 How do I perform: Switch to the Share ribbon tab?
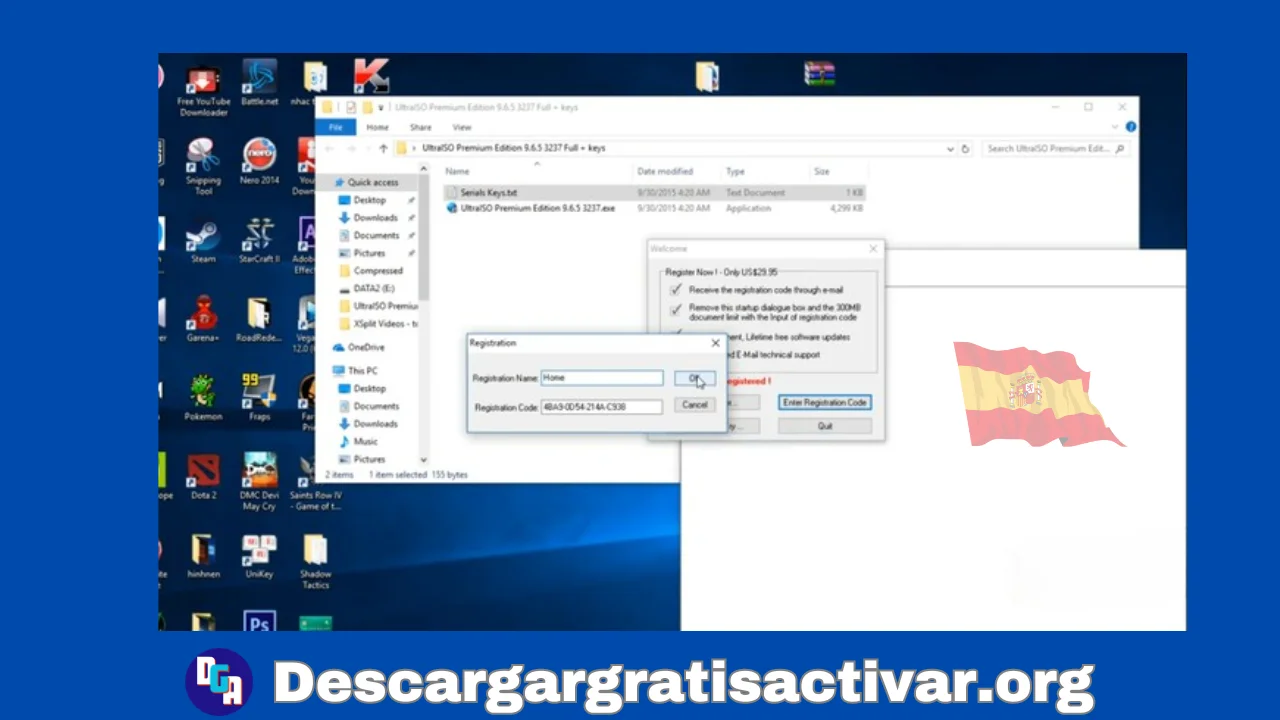(420, 127)
